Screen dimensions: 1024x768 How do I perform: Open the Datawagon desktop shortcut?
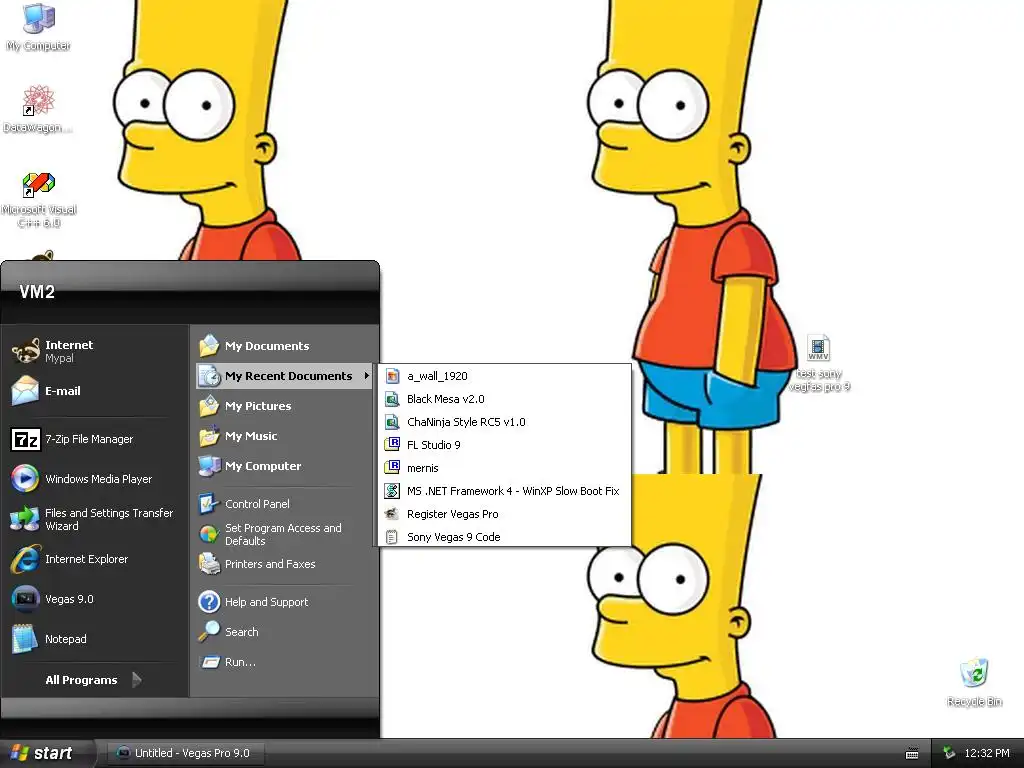[x=38, y=109]
